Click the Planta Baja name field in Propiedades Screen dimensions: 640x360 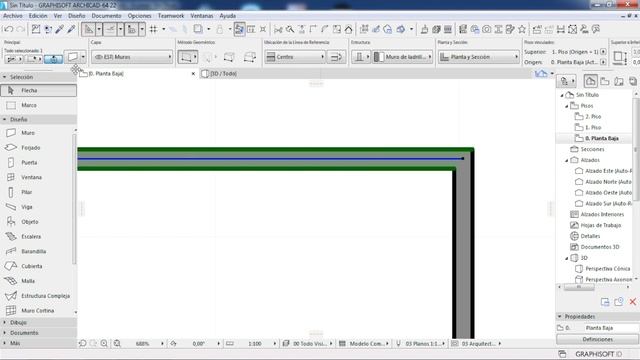click(611, 328)
